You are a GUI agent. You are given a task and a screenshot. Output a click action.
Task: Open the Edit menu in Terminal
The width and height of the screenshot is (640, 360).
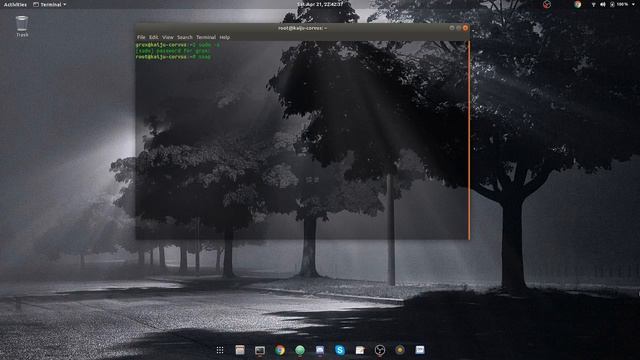tap(153, 37)
